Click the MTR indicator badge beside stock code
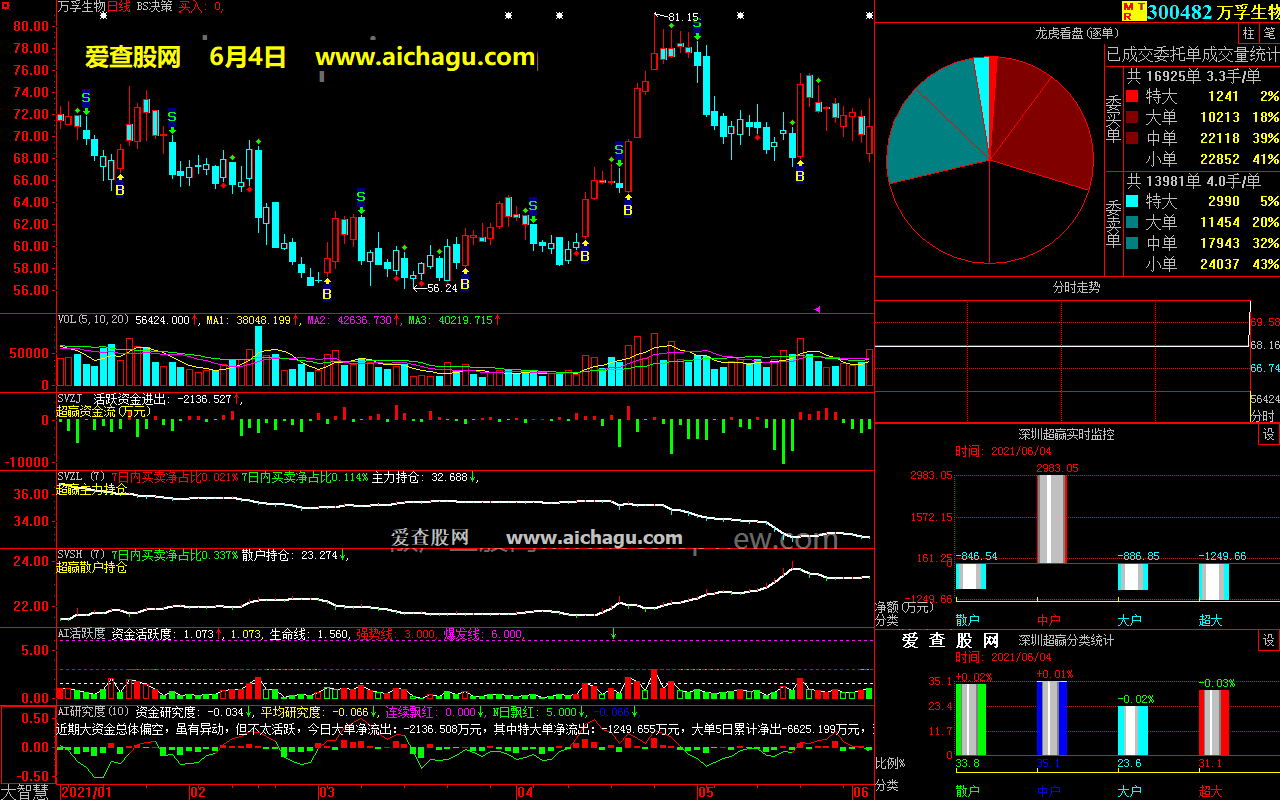Screen dimensions: 1280x800 (1132, 11)
